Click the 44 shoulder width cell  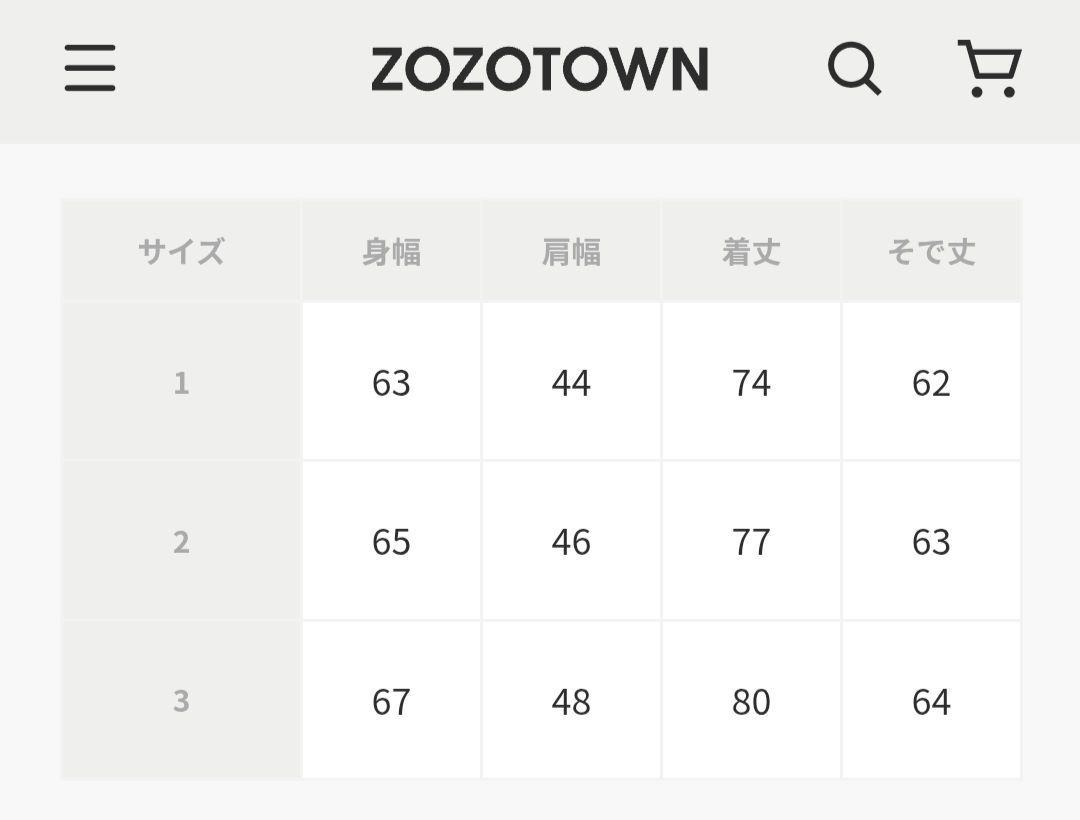(571, 381)
